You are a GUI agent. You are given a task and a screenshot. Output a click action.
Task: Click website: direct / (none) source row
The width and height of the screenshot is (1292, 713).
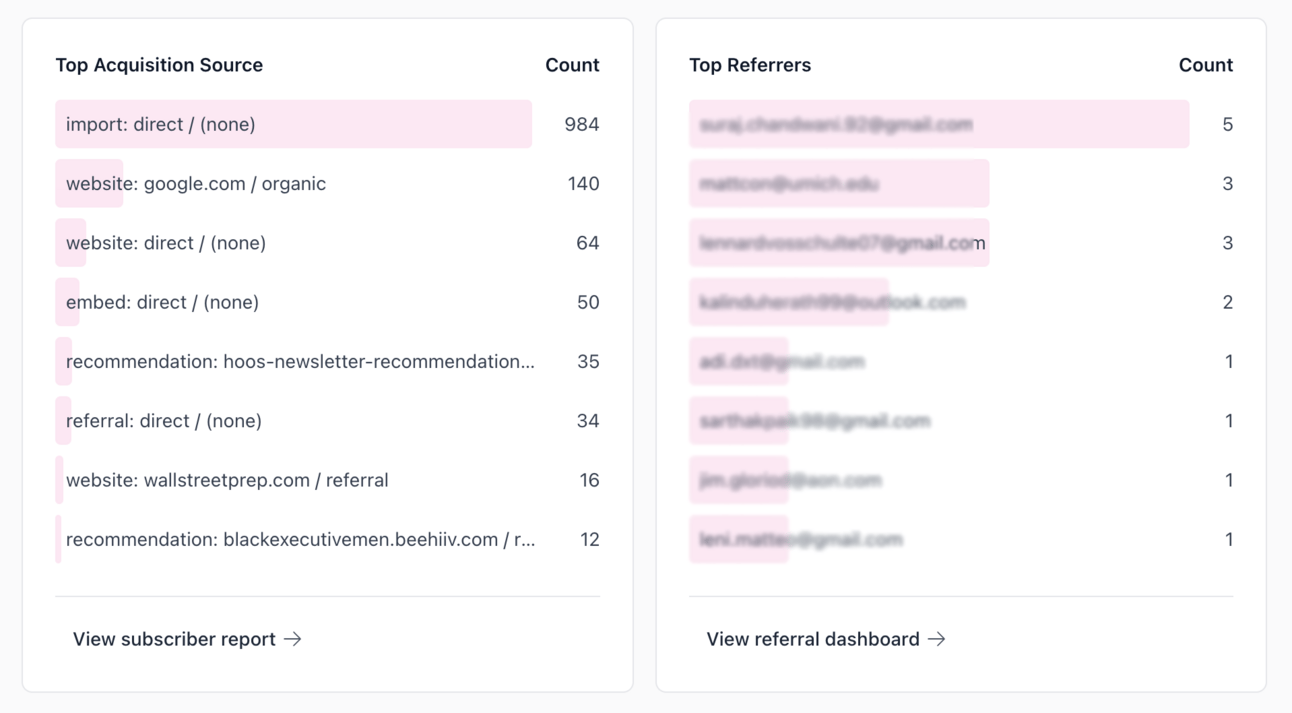click(x=327, y=243)
